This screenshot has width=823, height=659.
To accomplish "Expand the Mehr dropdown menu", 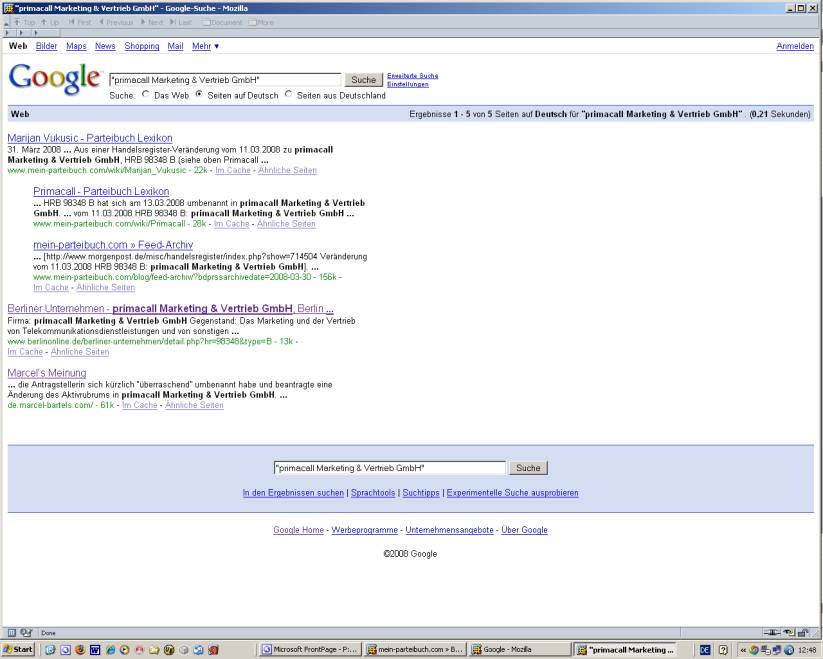I will [x=205, y=46].
